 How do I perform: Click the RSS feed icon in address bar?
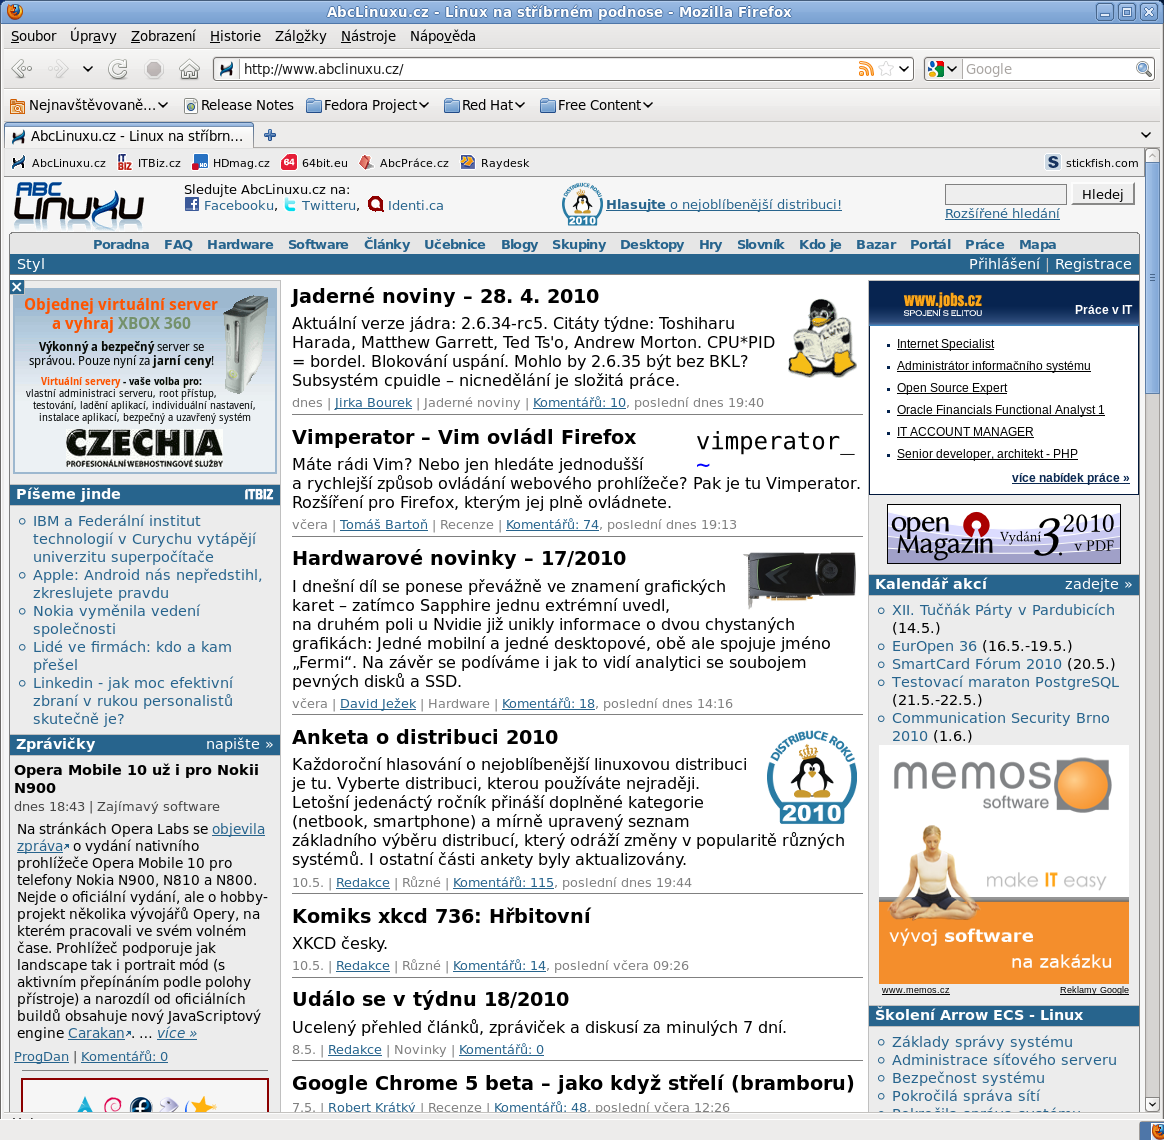(x=866, y=69)
